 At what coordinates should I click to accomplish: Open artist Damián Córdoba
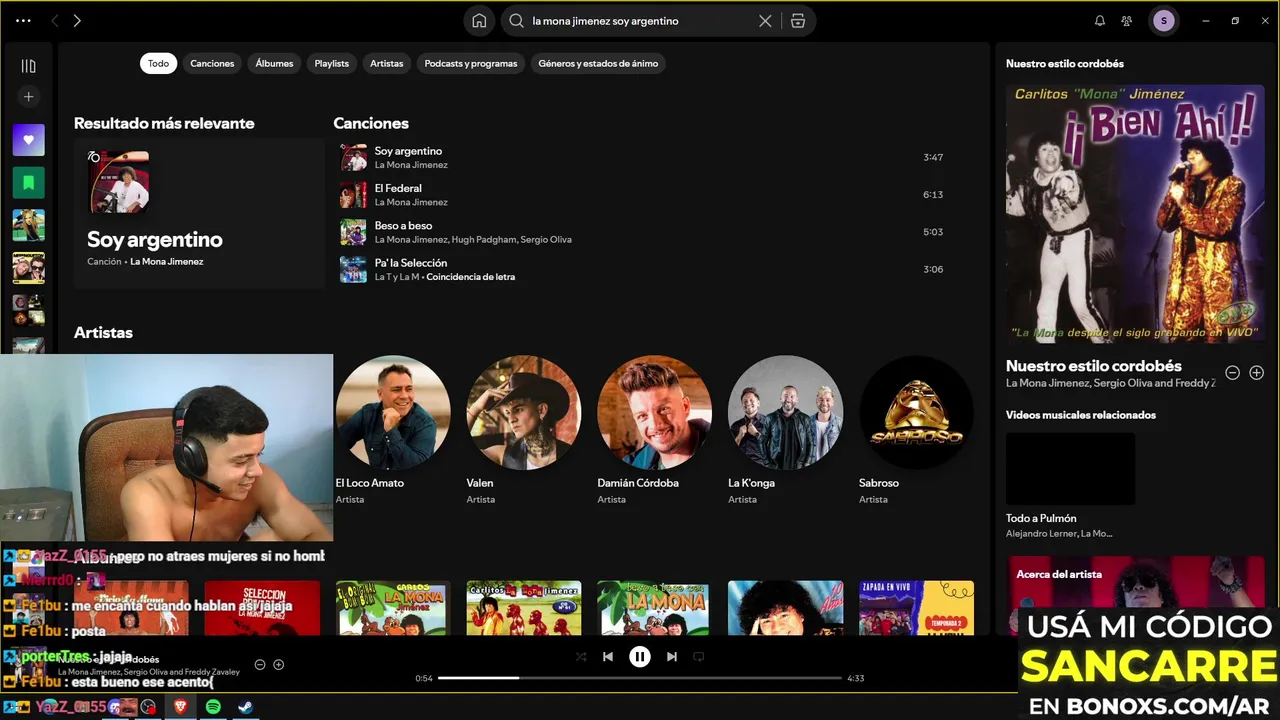pyautogui.click(x=654, y=412)
